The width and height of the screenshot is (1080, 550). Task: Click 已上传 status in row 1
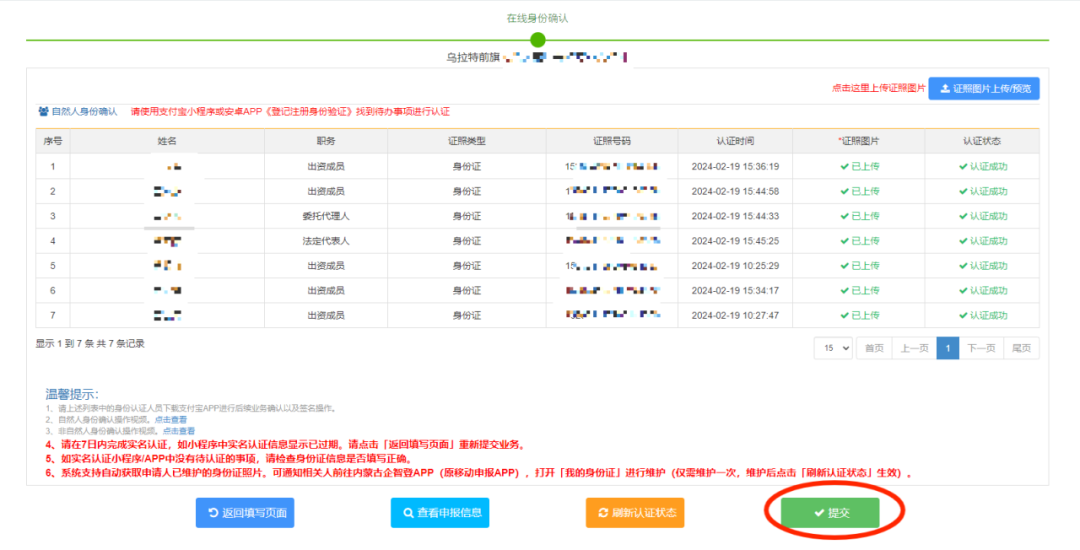tap(860, 167)
